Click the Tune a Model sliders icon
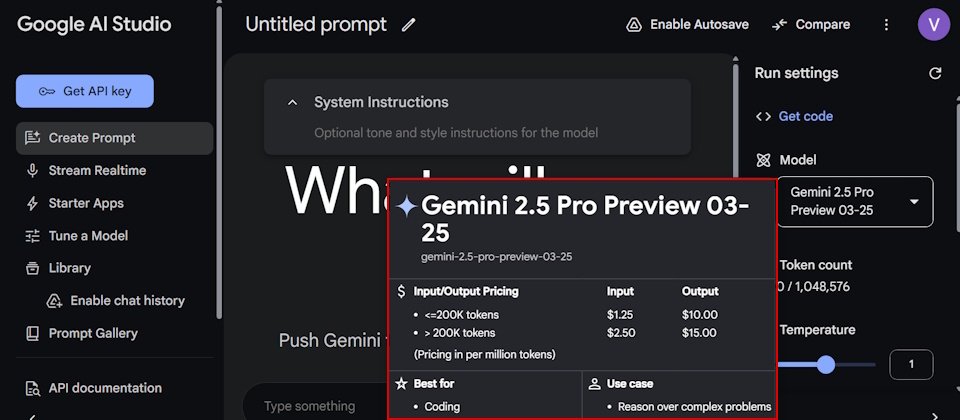The height and width of the screenshot is (420, 960). click(x=32, y=236)
